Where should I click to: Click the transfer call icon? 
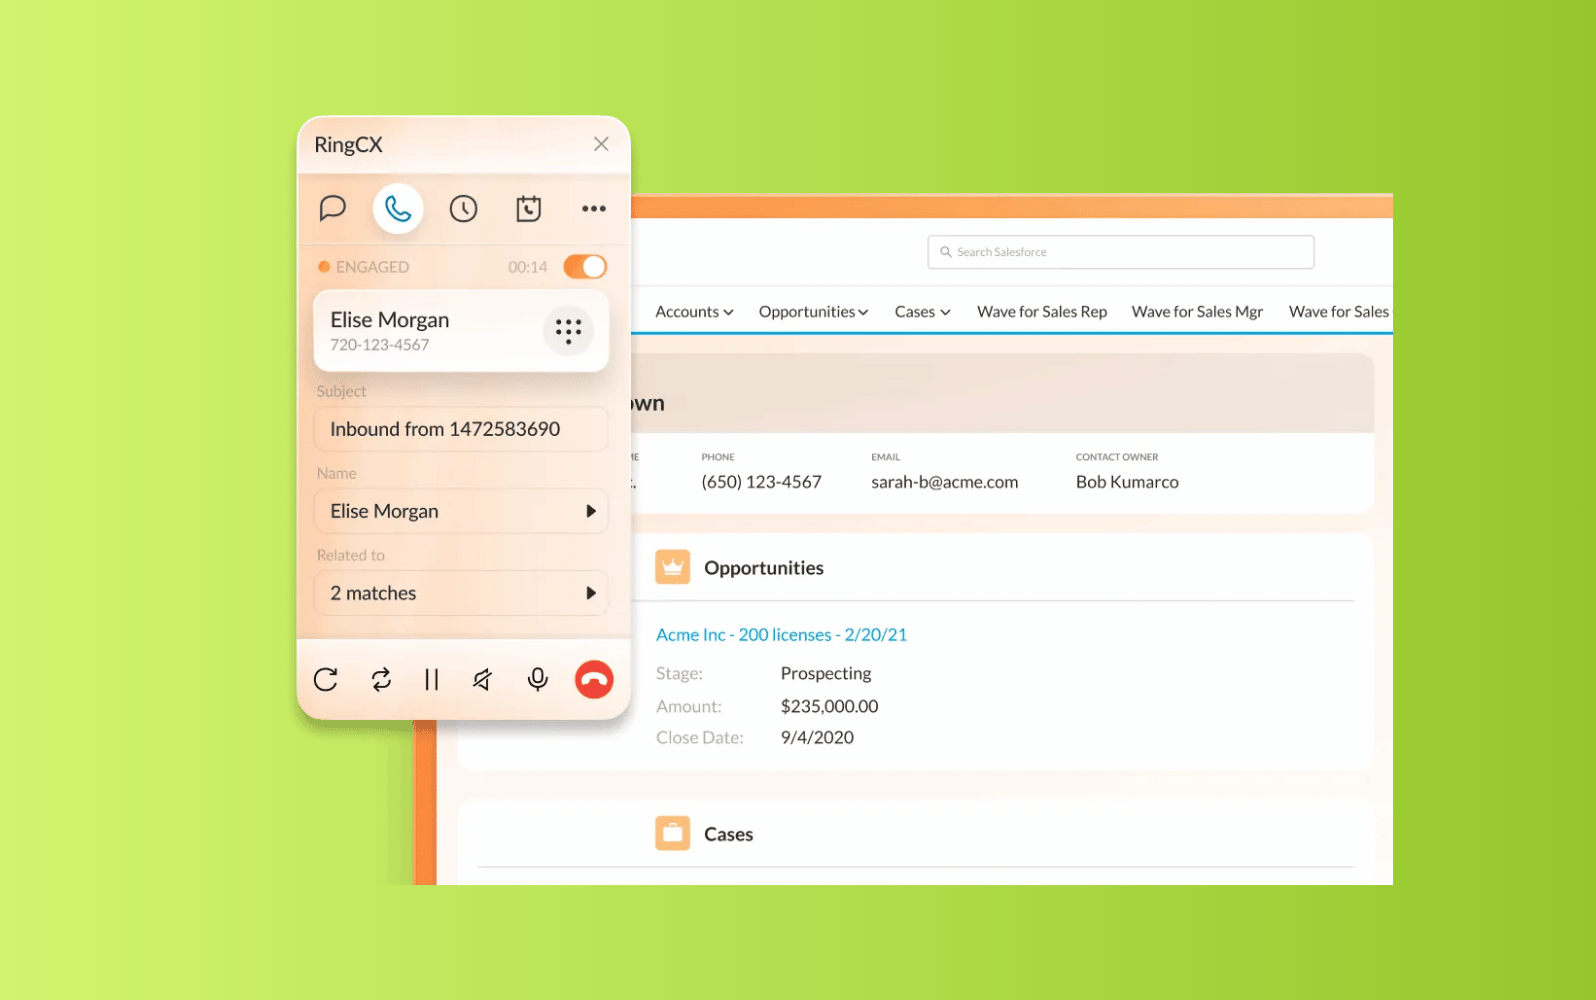coord(381,680)
